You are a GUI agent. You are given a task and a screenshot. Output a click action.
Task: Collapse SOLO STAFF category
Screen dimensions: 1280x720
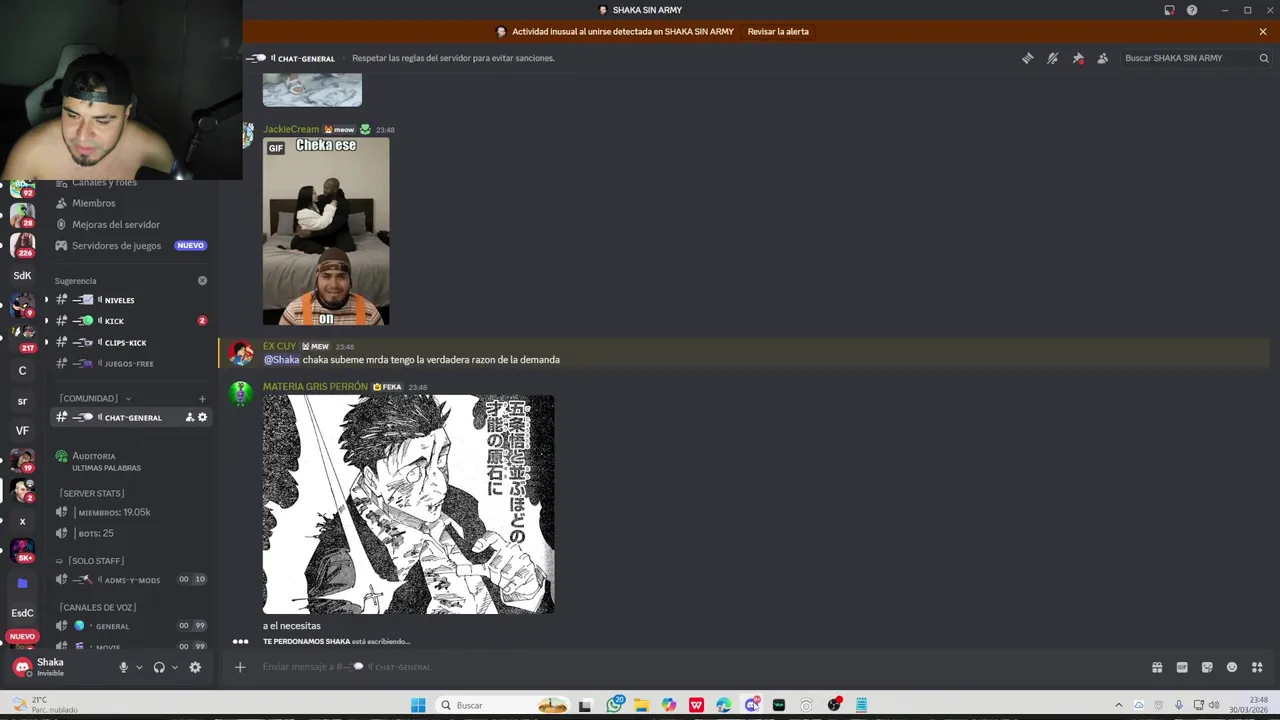[x=90, y=561]
